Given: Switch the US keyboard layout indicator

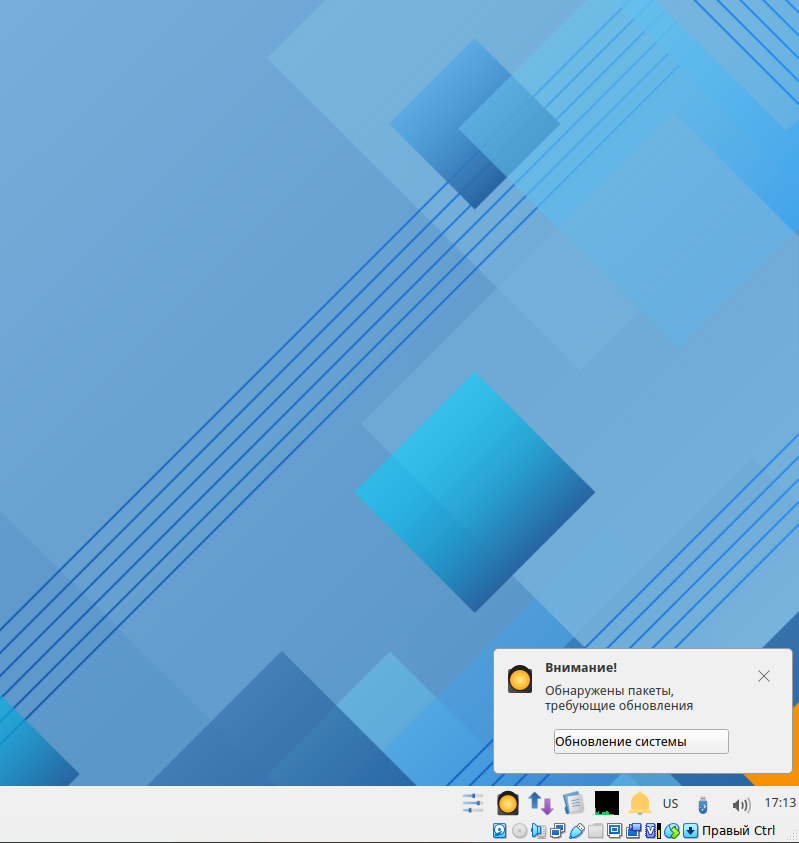Looking at the screenshot, I should (x=670, y=804).
